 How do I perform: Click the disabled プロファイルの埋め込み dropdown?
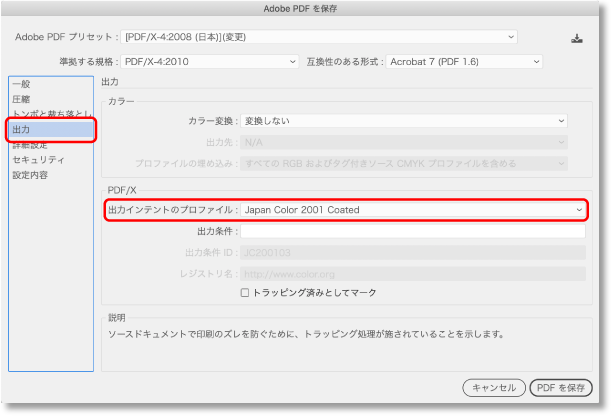404,163
